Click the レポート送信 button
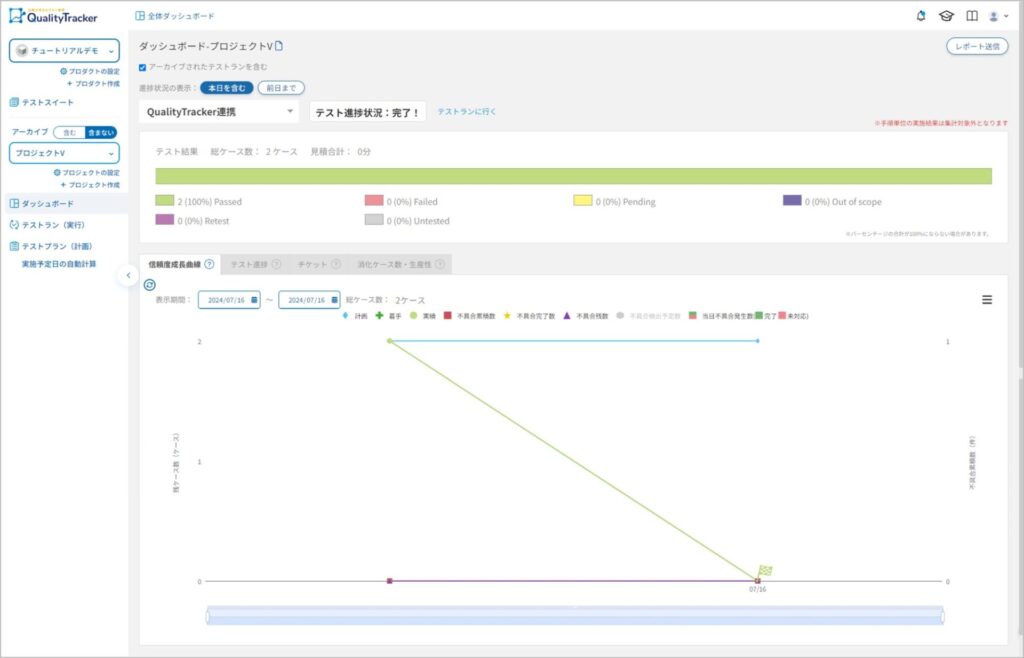The width and height of the screenshot is (1024, 658). [x=977, y=46]
